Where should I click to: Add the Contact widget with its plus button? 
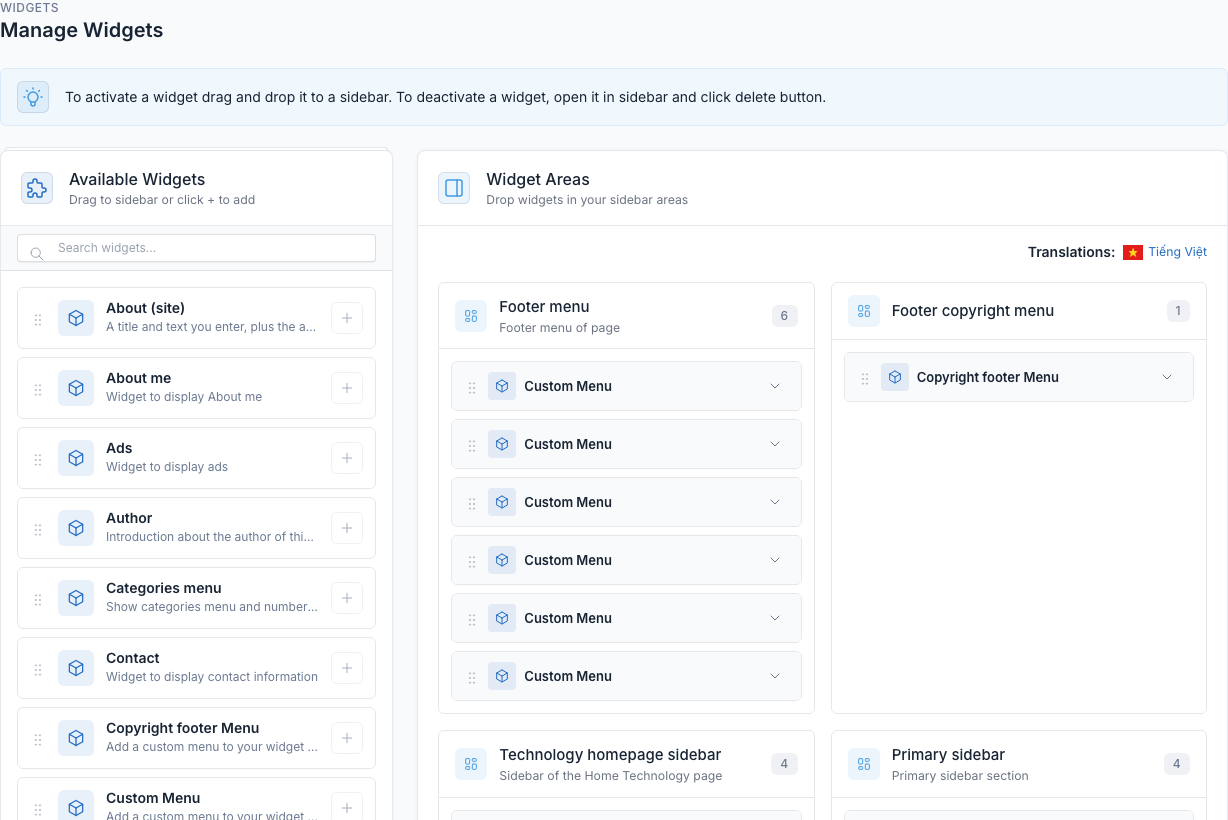pos(347,668)
